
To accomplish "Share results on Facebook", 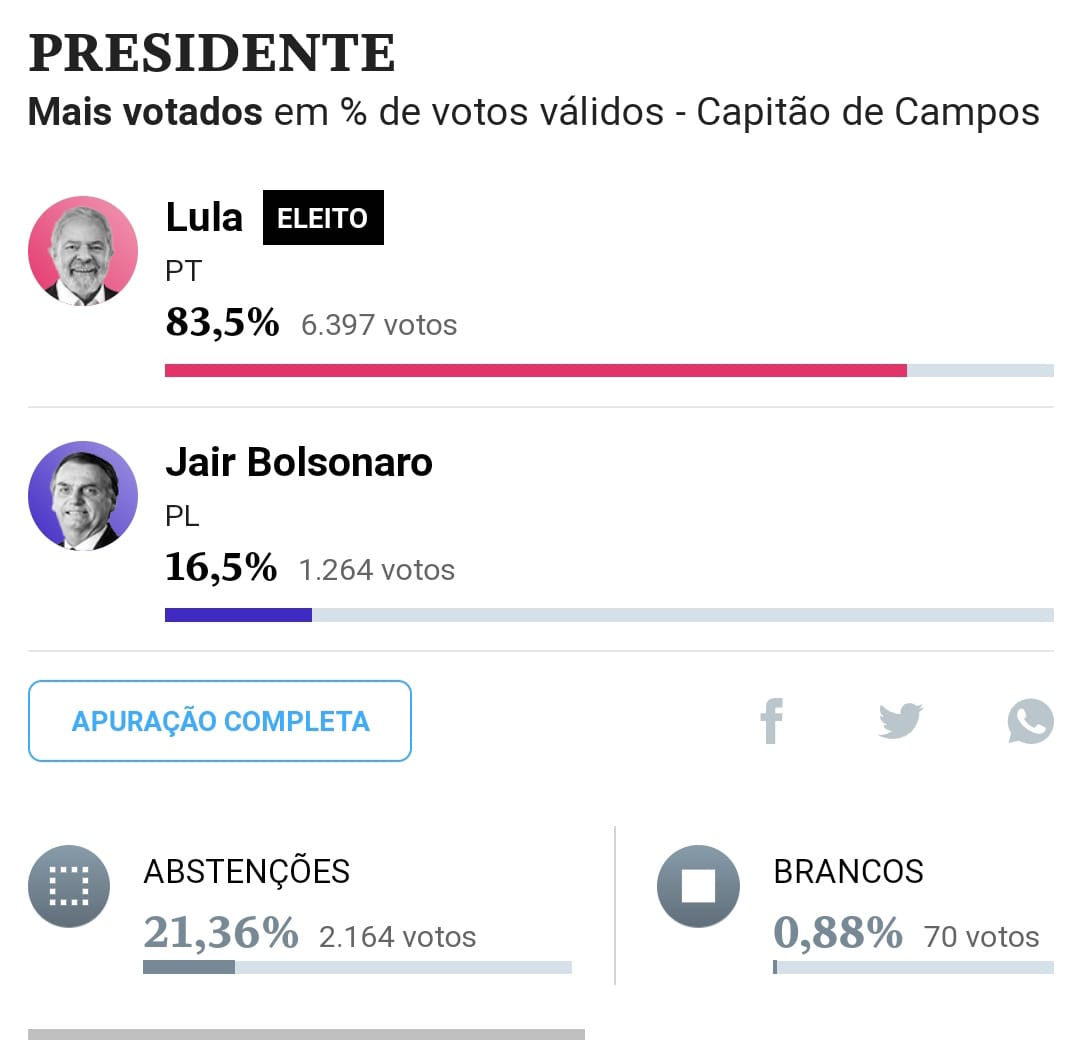I will pyautogui.click(x=771, y=721).
